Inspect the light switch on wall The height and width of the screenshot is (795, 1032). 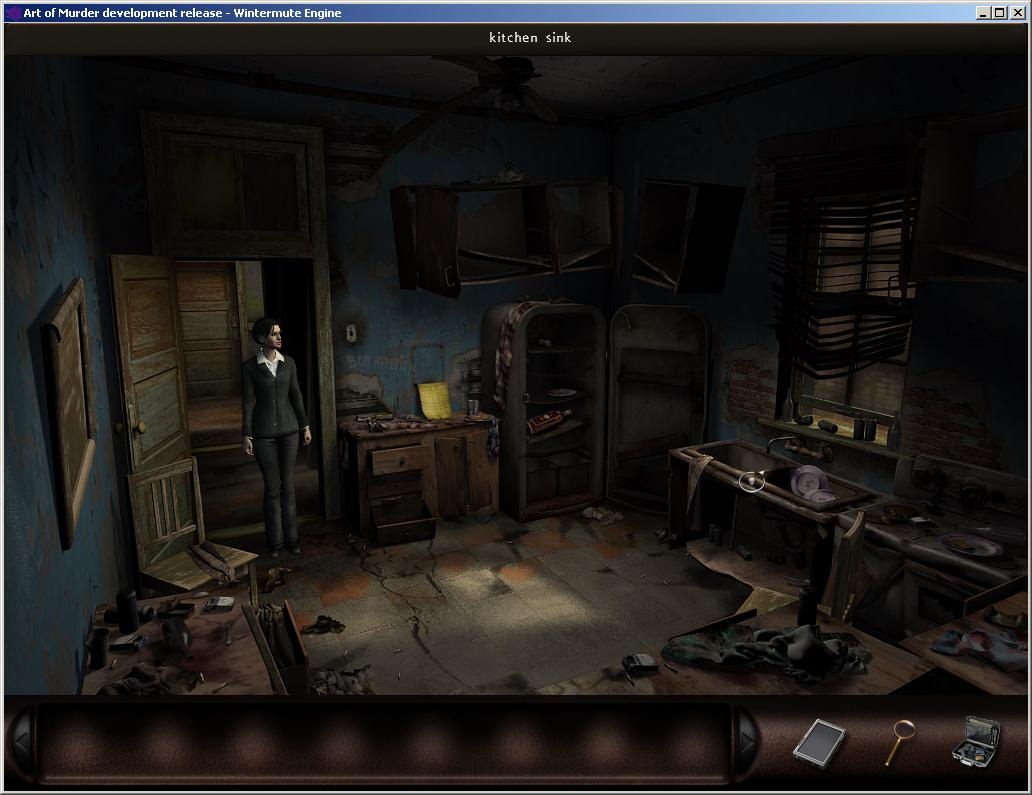click(351, 333)
